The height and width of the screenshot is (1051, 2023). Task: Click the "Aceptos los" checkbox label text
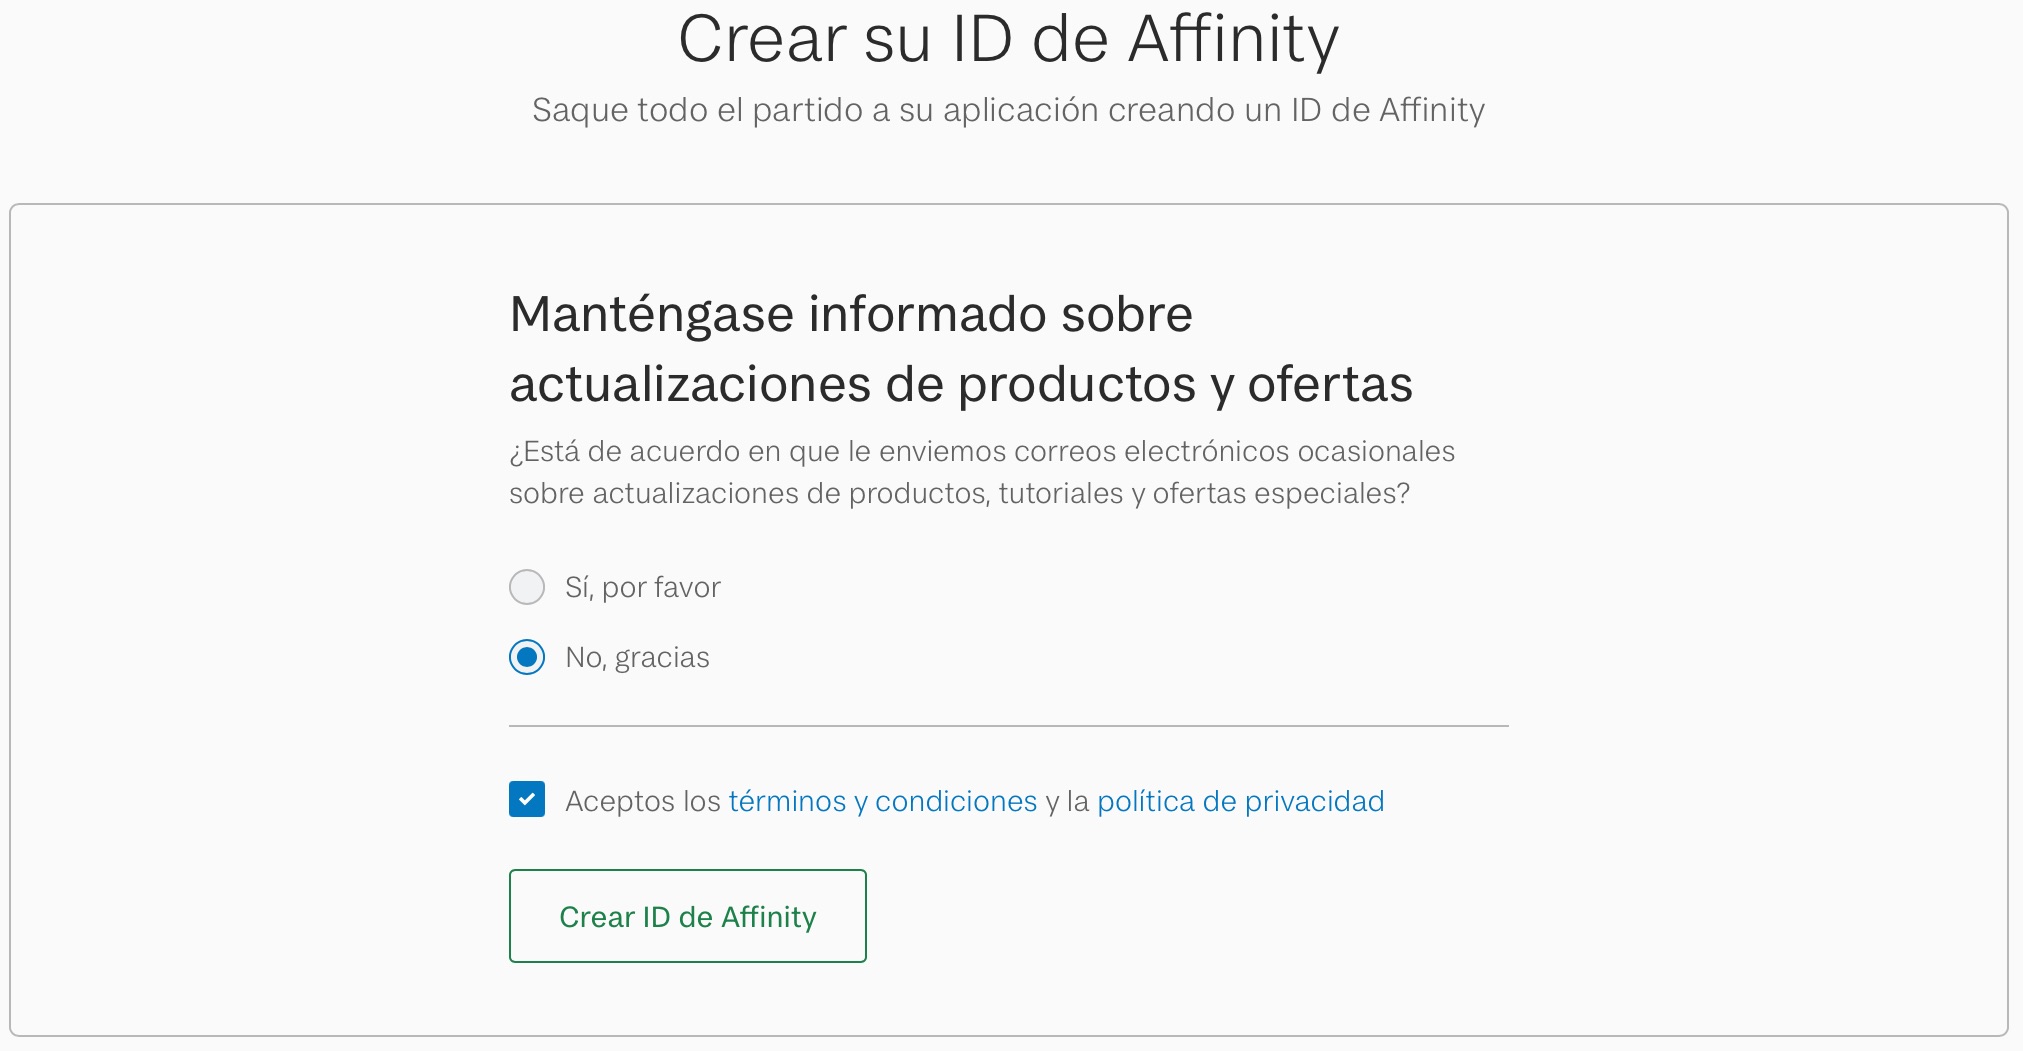coord(643,801)
